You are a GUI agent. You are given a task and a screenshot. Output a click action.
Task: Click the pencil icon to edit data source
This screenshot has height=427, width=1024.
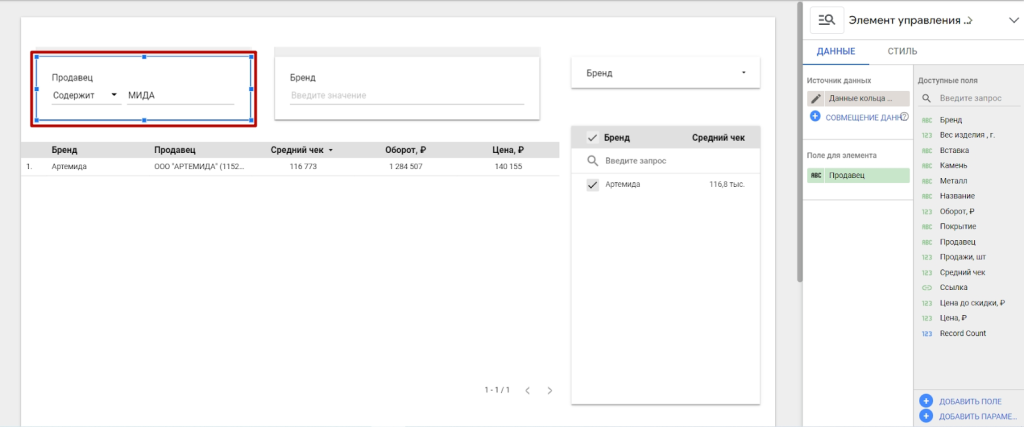pyautogui.click(x=816, y=99)
